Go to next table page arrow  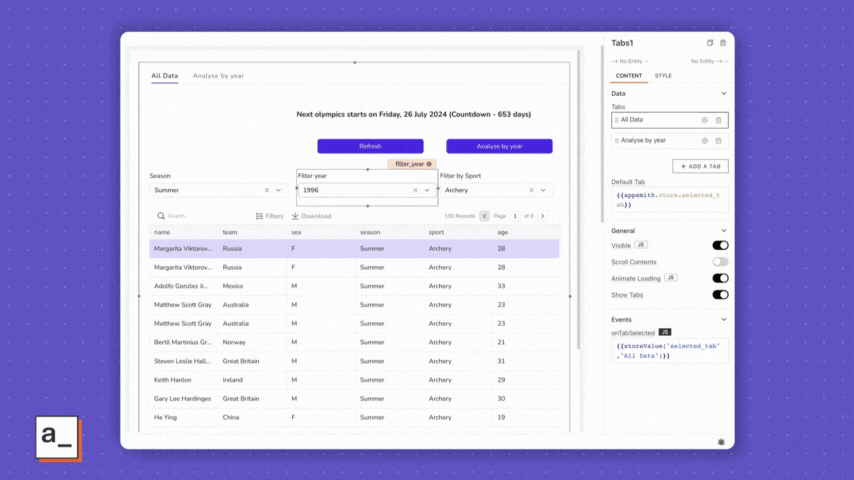click(543, 216)
